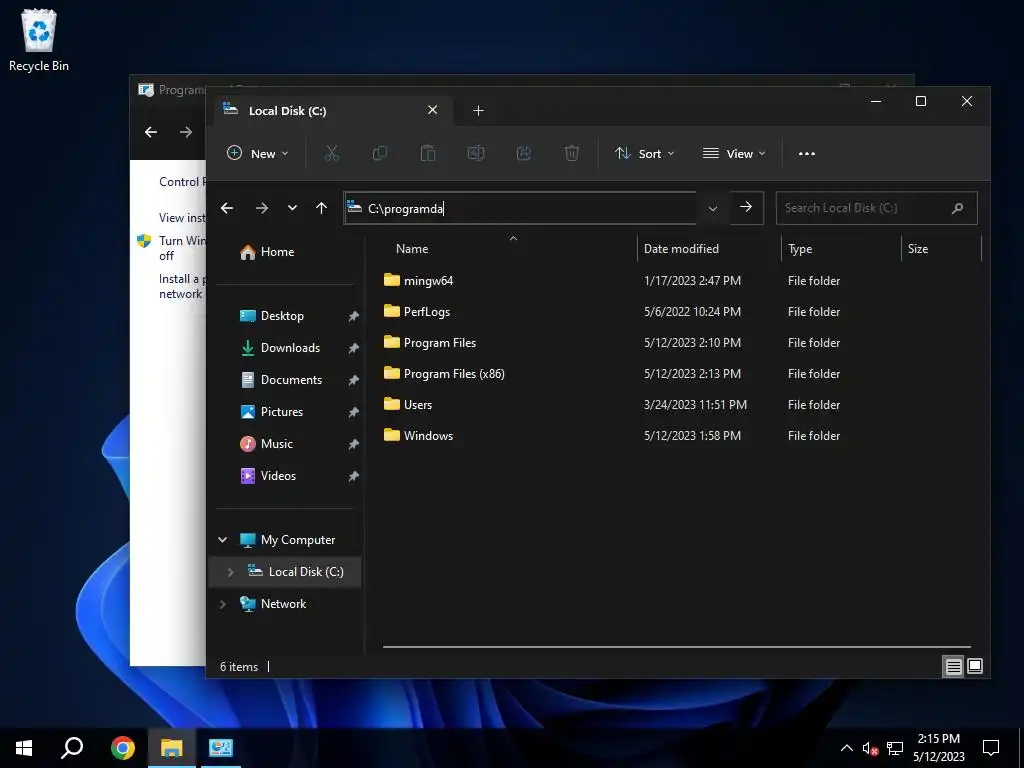The height and width of the screenshot is (768, 1024).
Task: Open recent locations chevron
Action: click(292, 208)
